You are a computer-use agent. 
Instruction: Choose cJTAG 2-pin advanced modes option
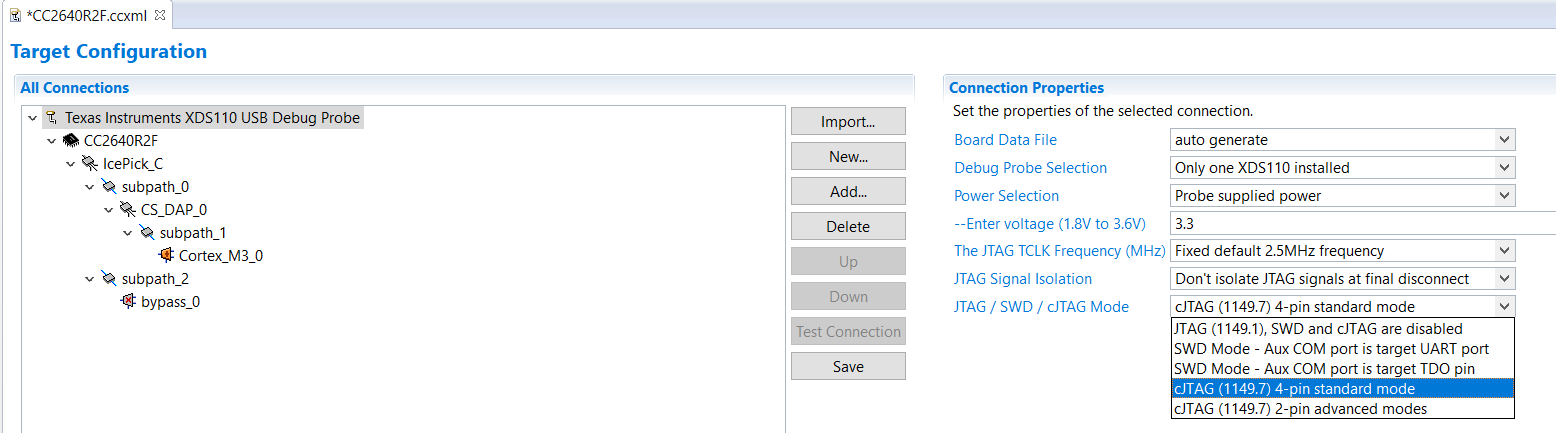[1343, 409]
